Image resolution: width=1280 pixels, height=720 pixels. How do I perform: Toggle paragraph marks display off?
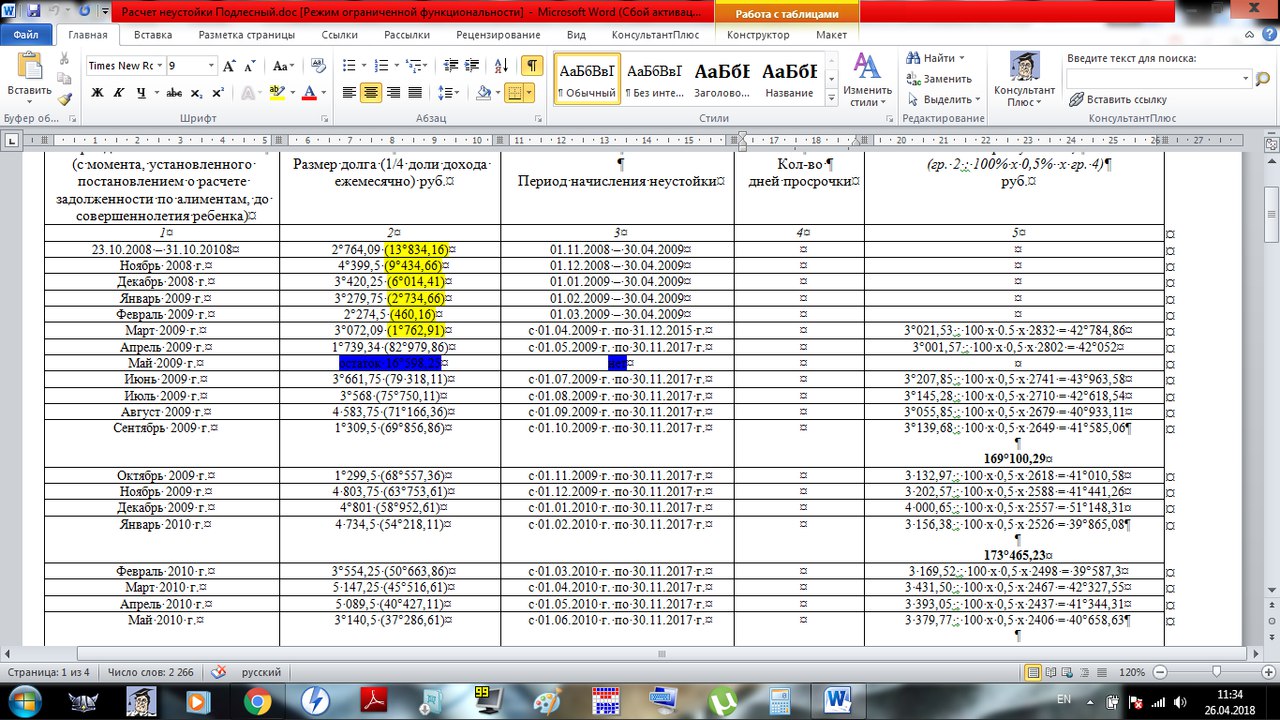pyautogui.click(x=533, y=65)
